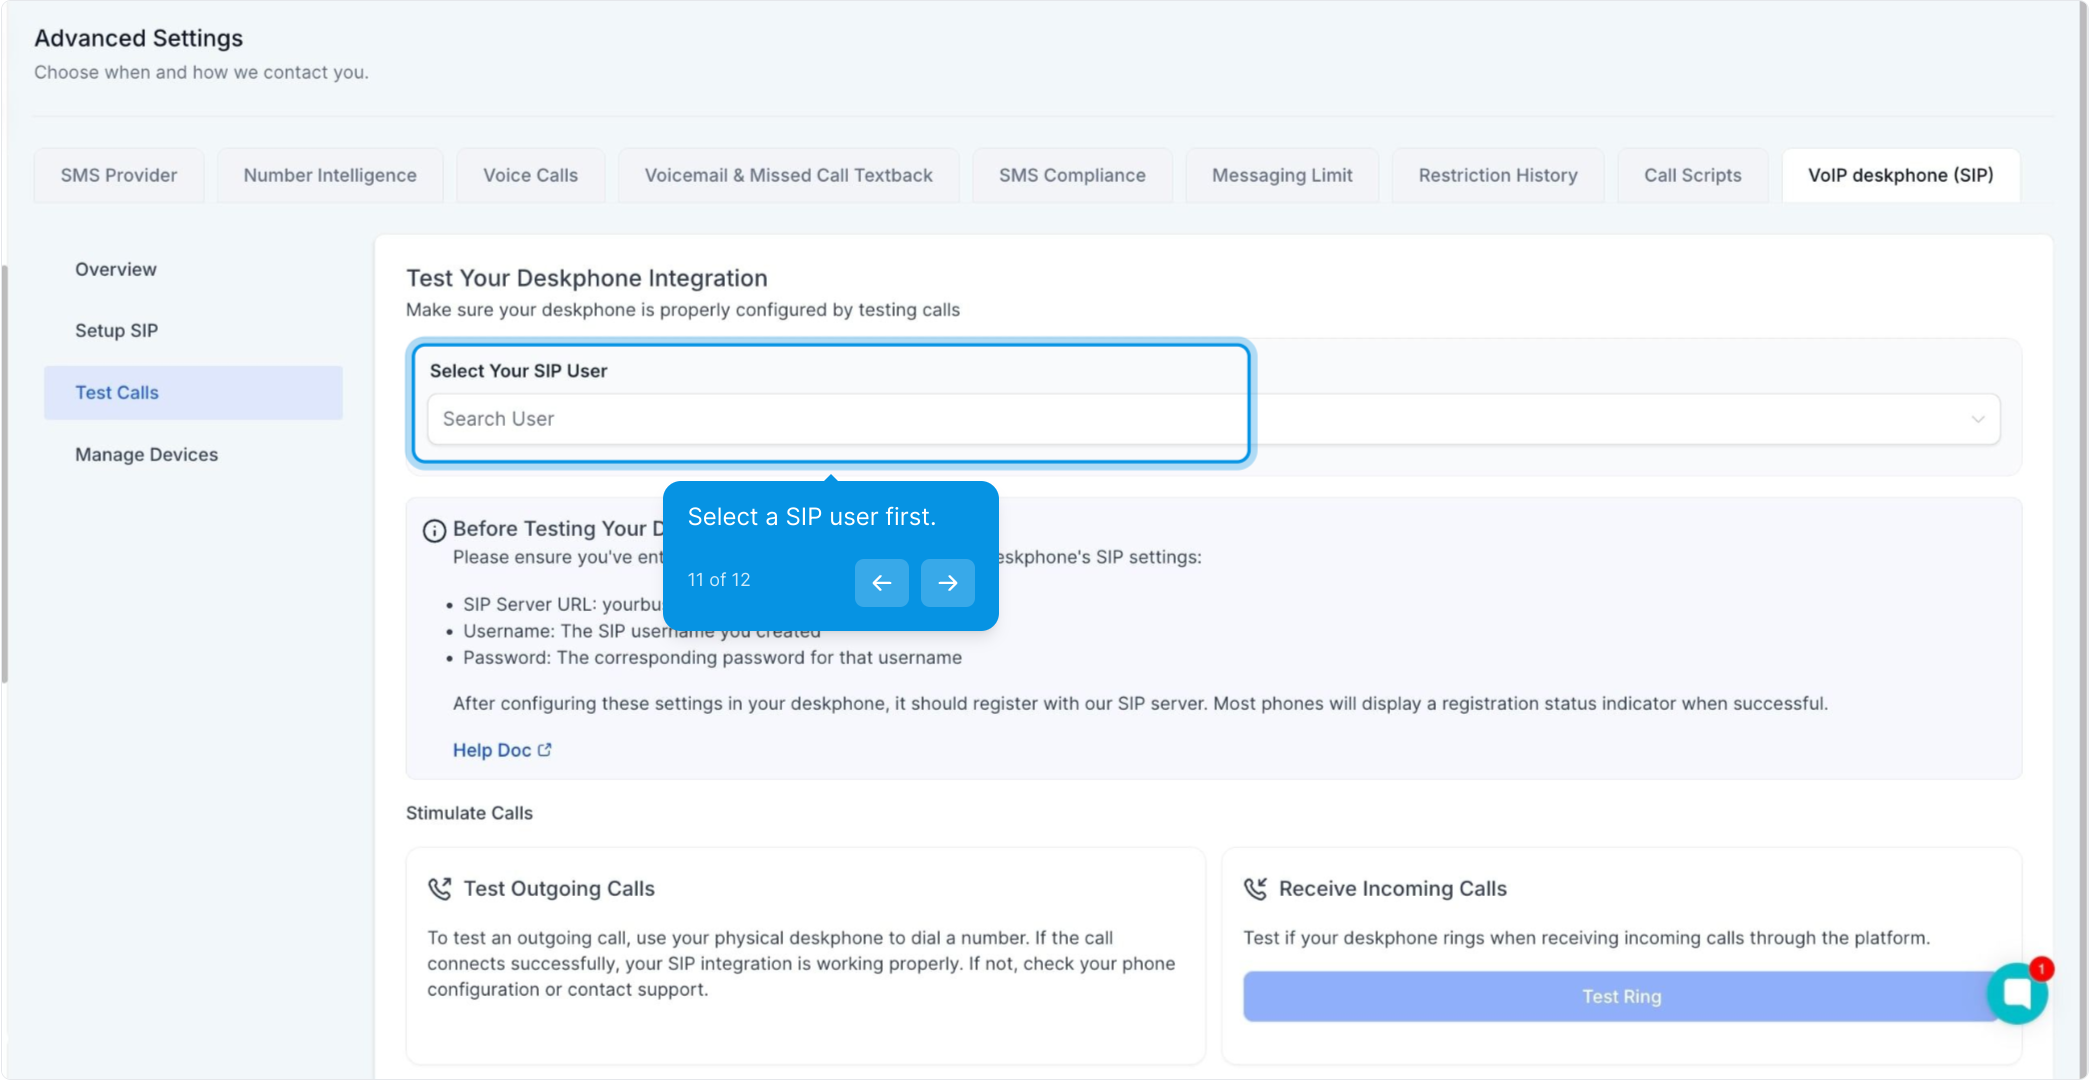Click the incoming call phone icon
This screenshot has height=1080, width=2090.
click(x=1255, y=889)
